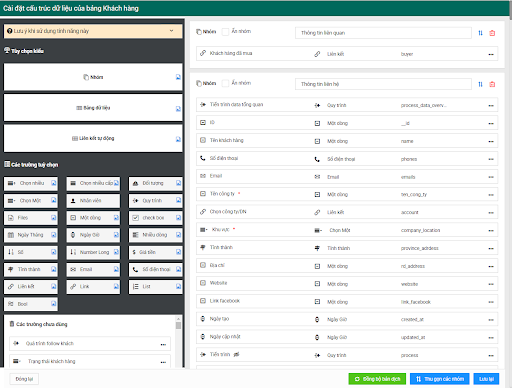Screen dimensions: 512x388
Task: Click the Bool field type blue icon
Action: point(54,304)
